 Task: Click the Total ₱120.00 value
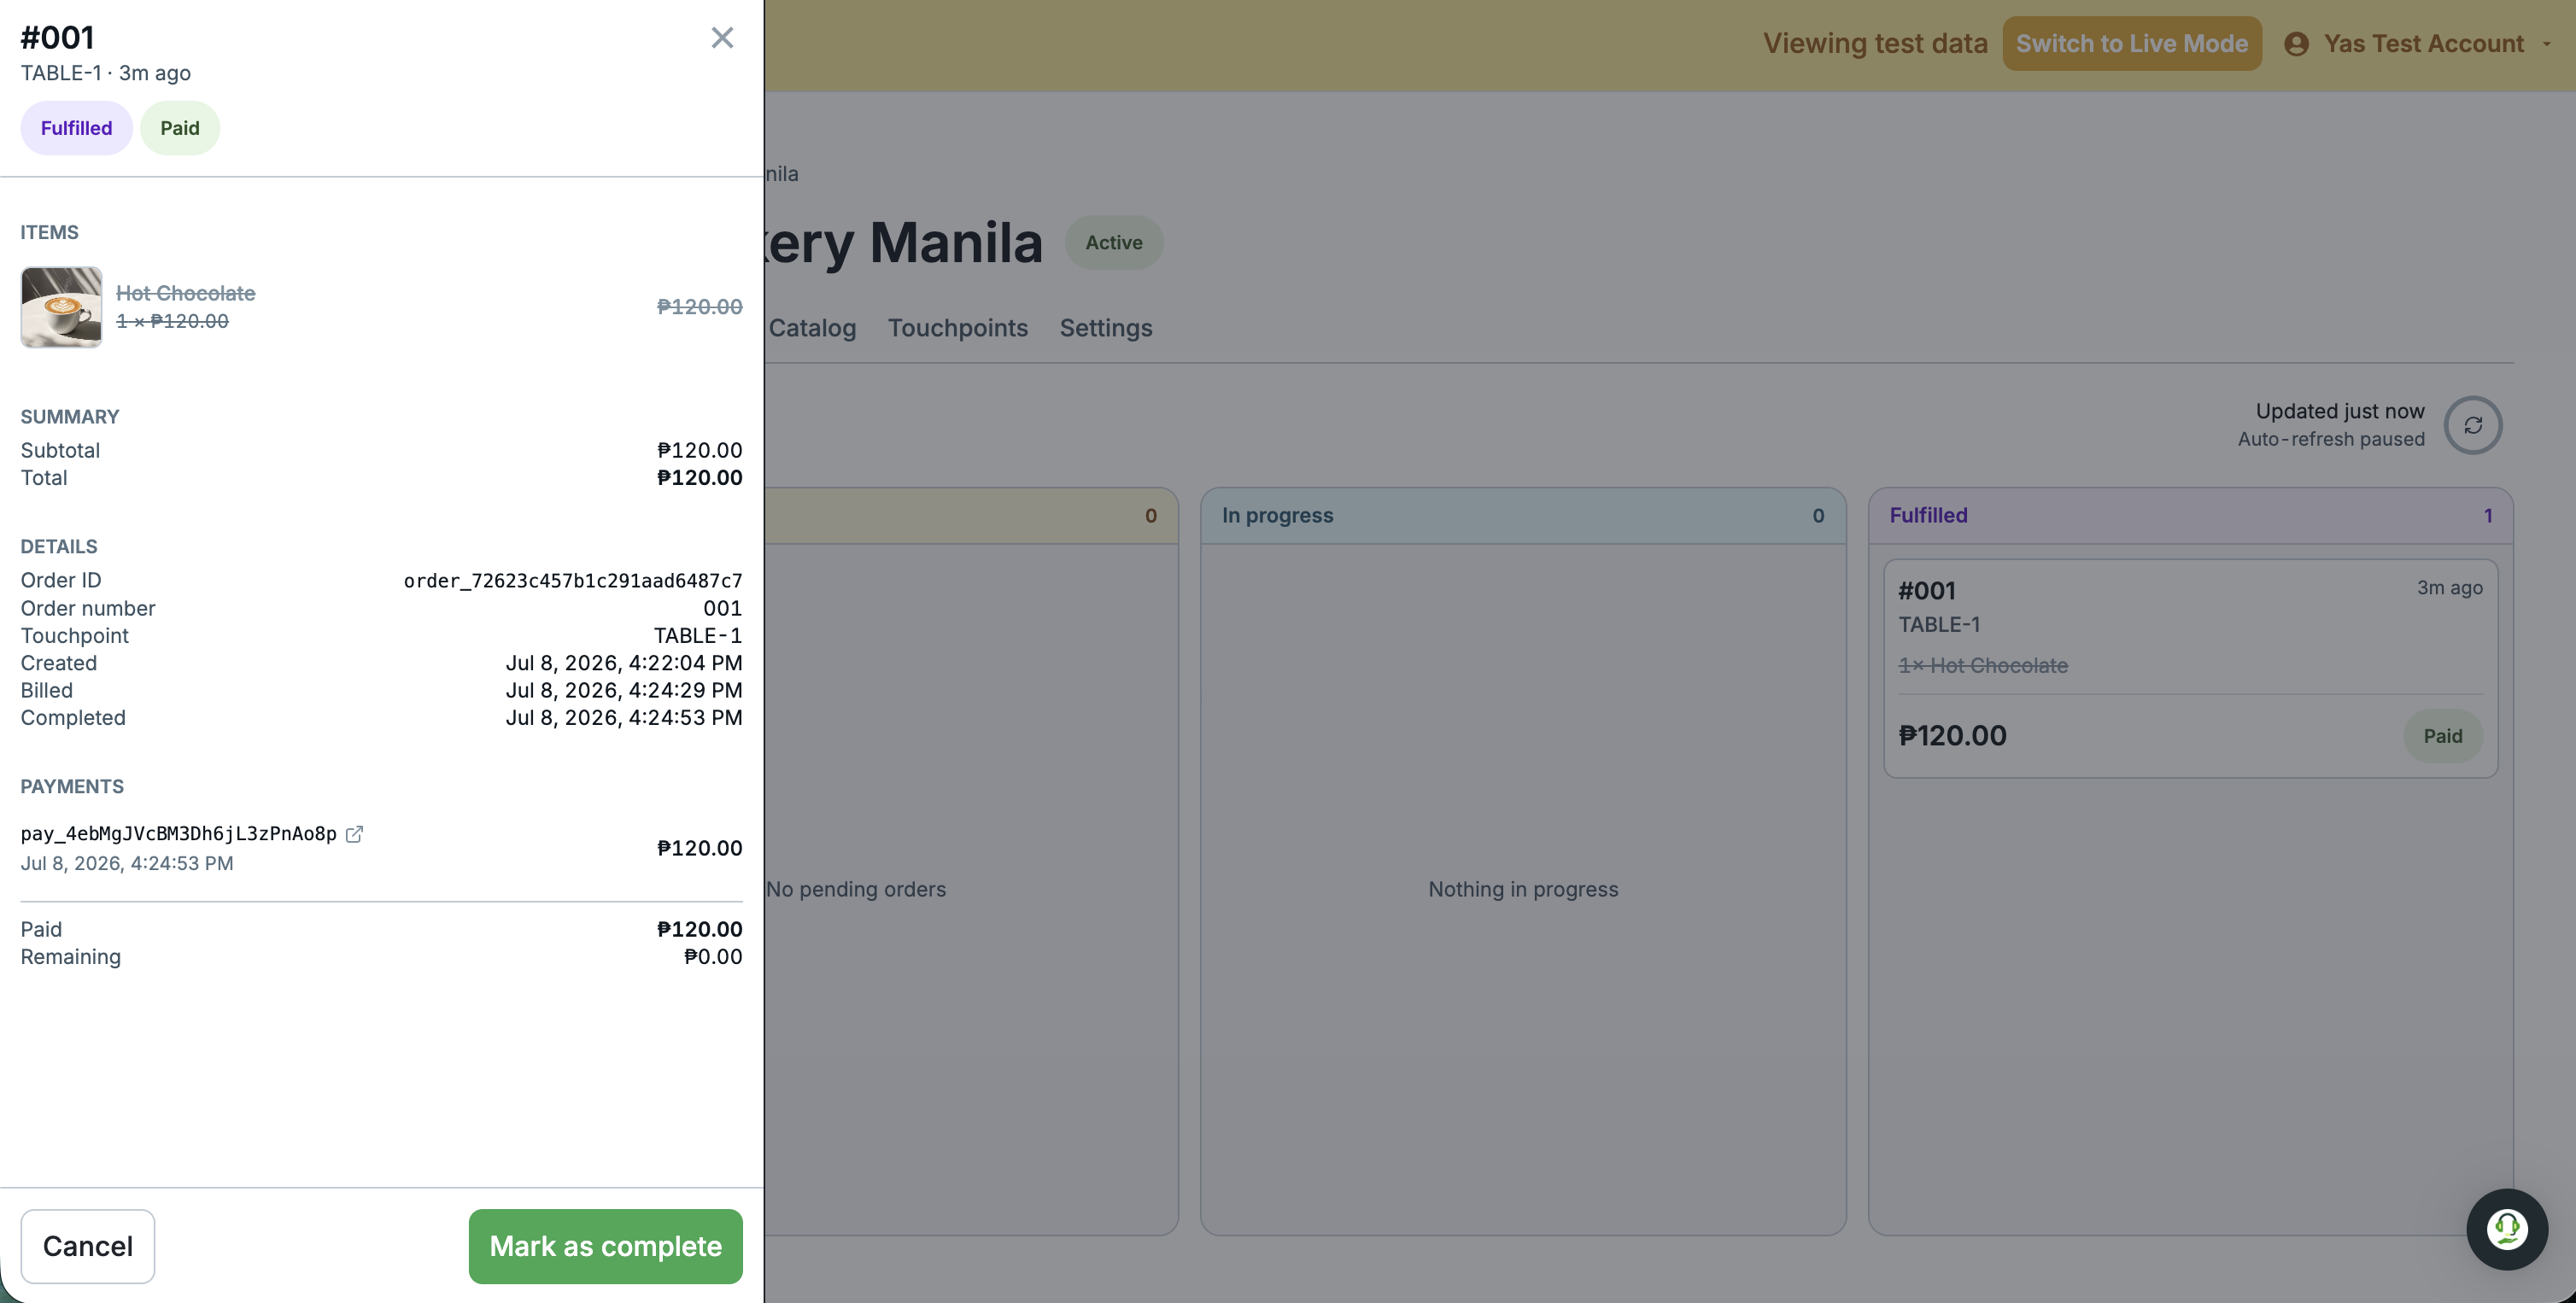(x=700, y=478)
